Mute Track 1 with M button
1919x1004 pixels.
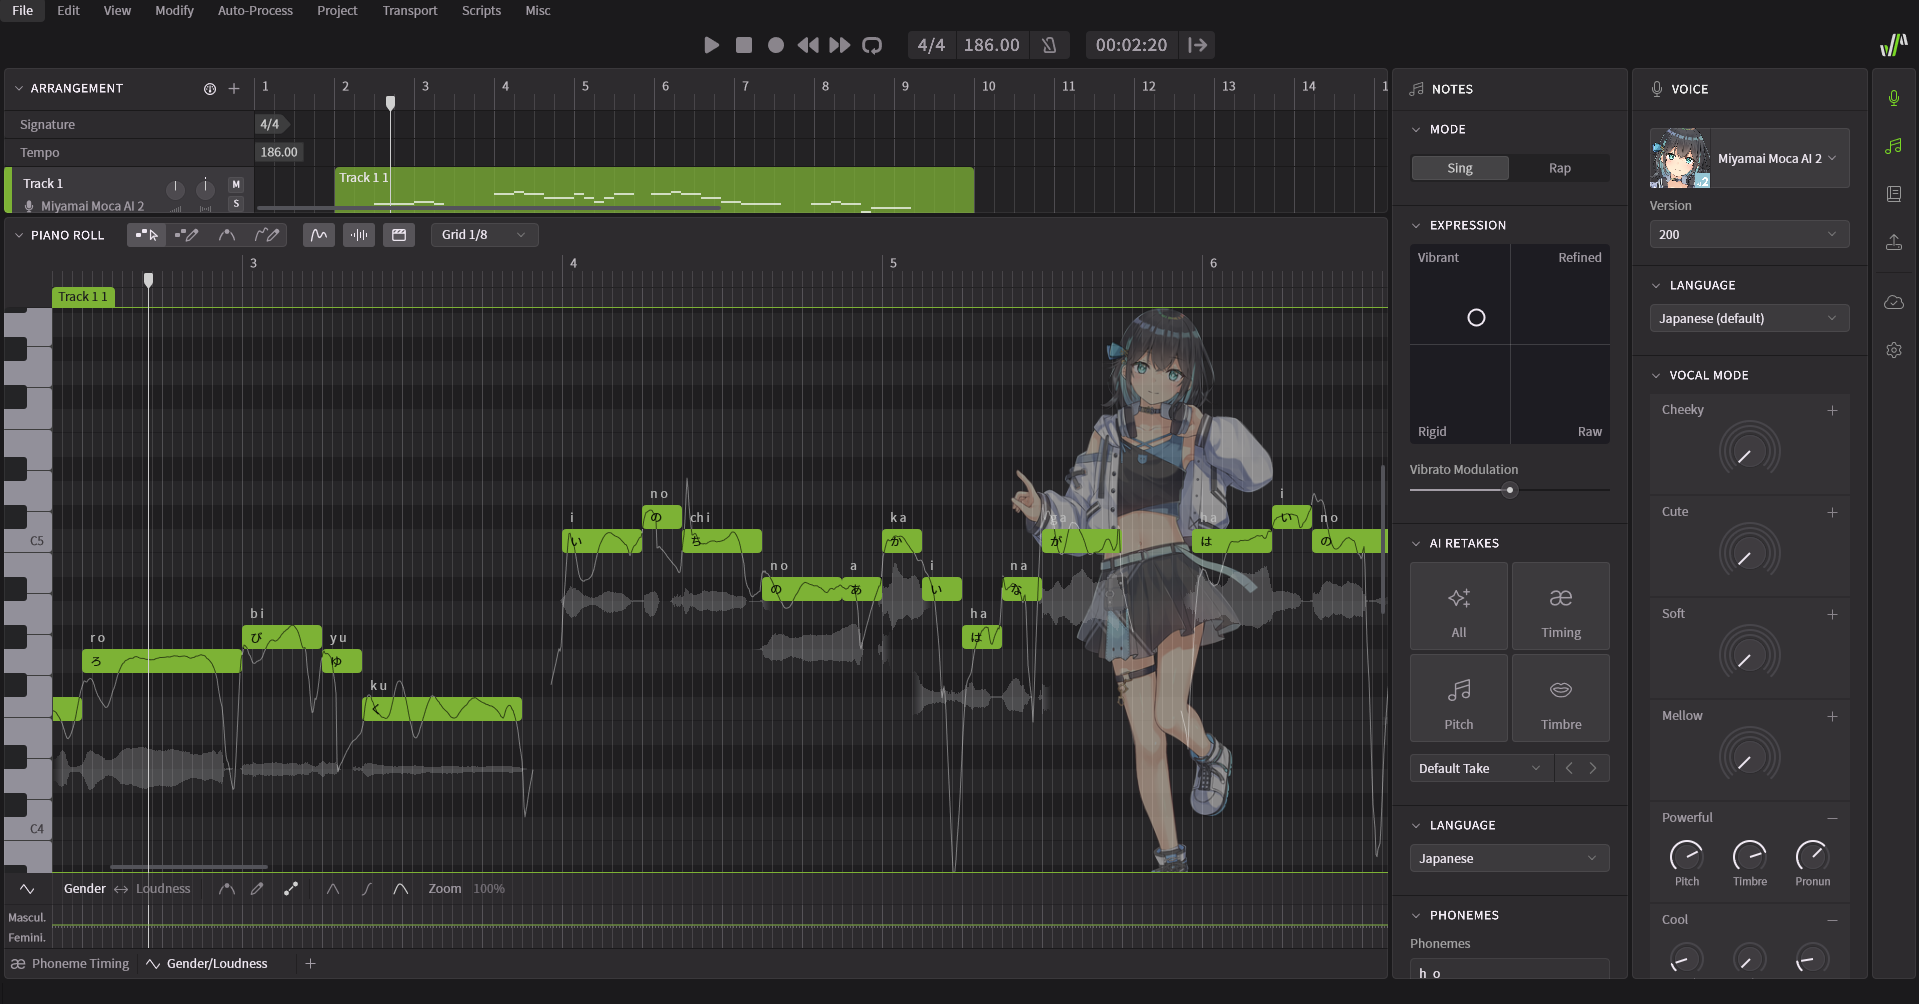(236, 184)
